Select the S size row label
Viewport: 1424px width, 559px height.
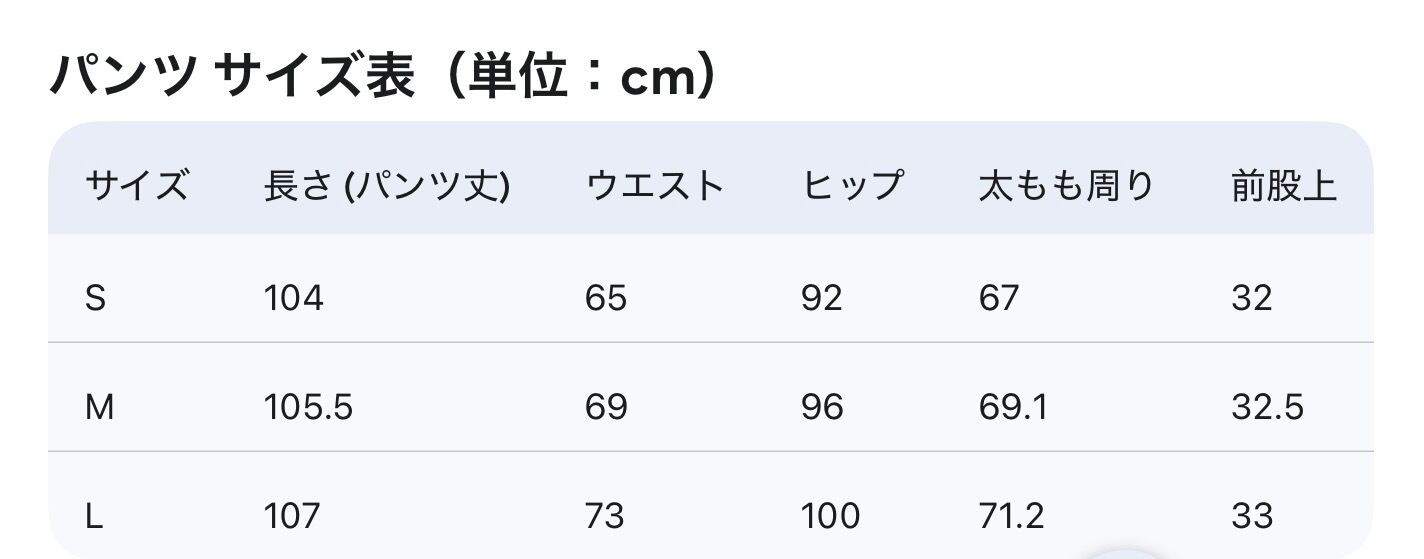[x=95, y=298]
